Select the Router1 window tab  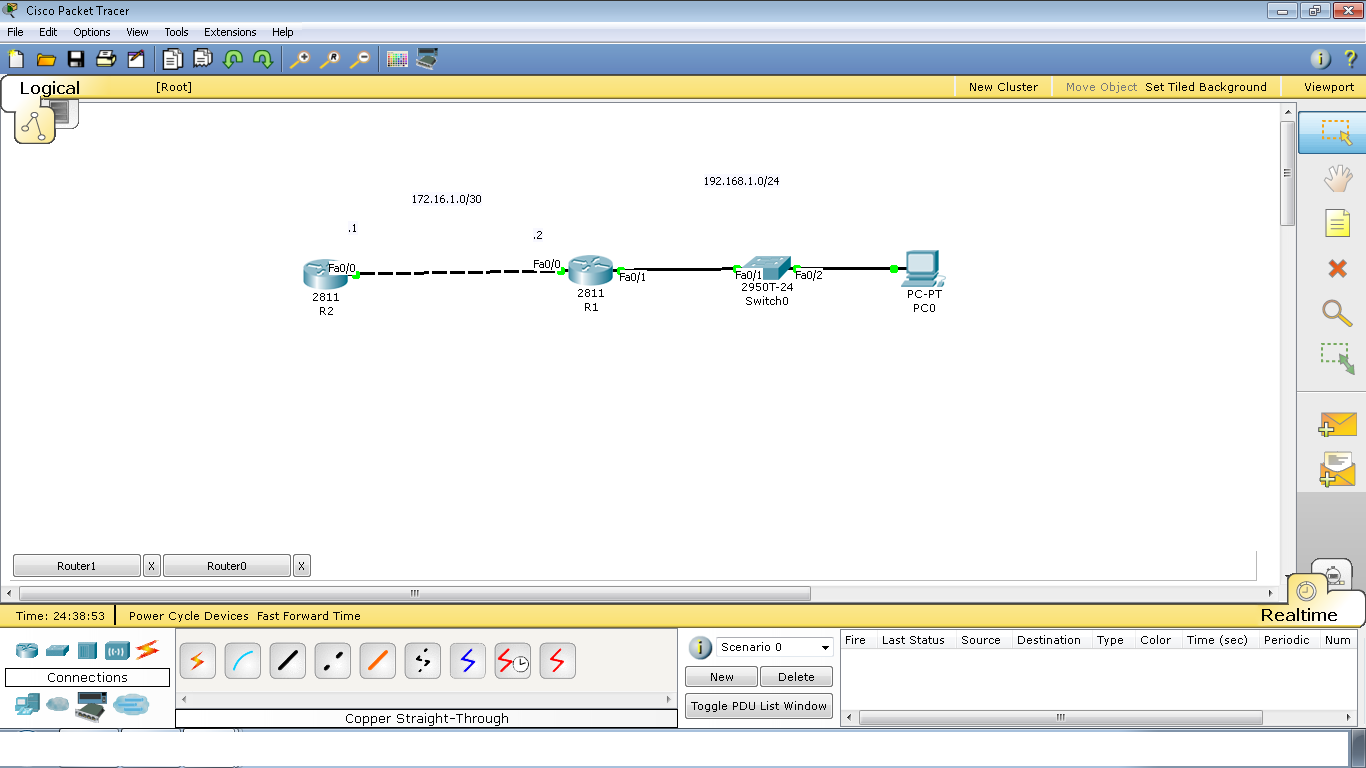click(x=77, y=566)
